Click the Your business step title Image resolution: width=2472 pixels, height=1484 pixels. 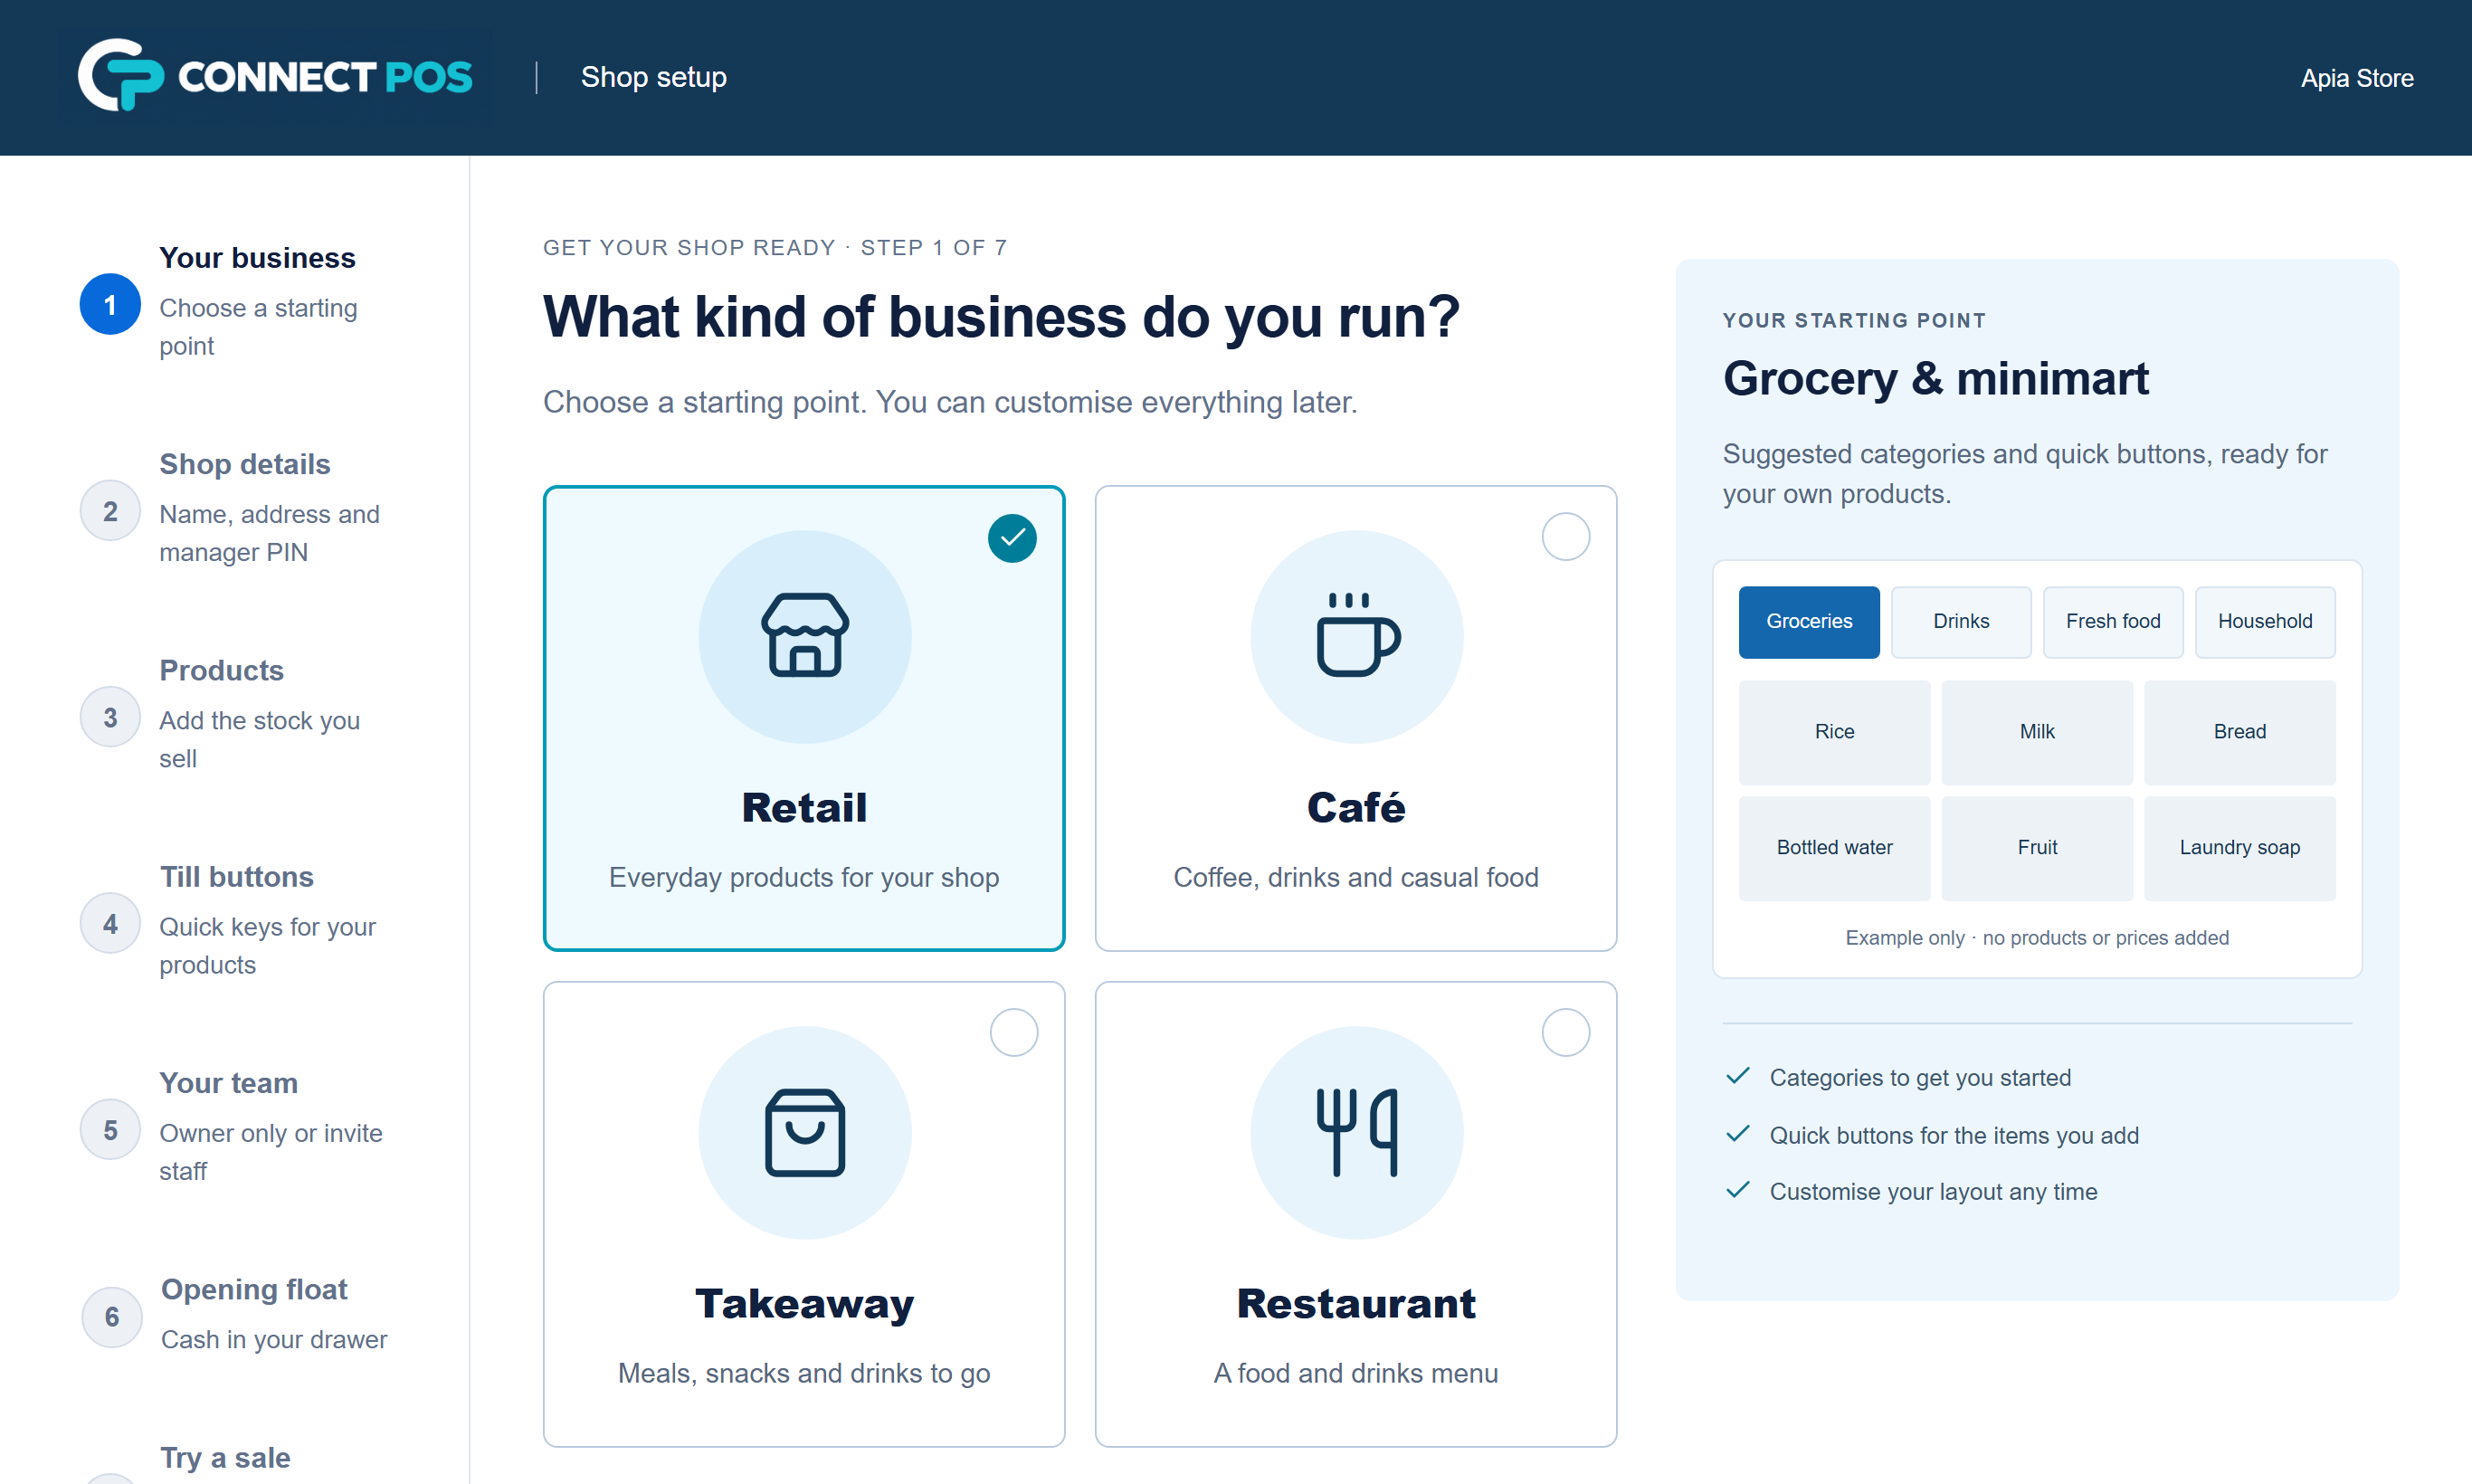(257, 258)
